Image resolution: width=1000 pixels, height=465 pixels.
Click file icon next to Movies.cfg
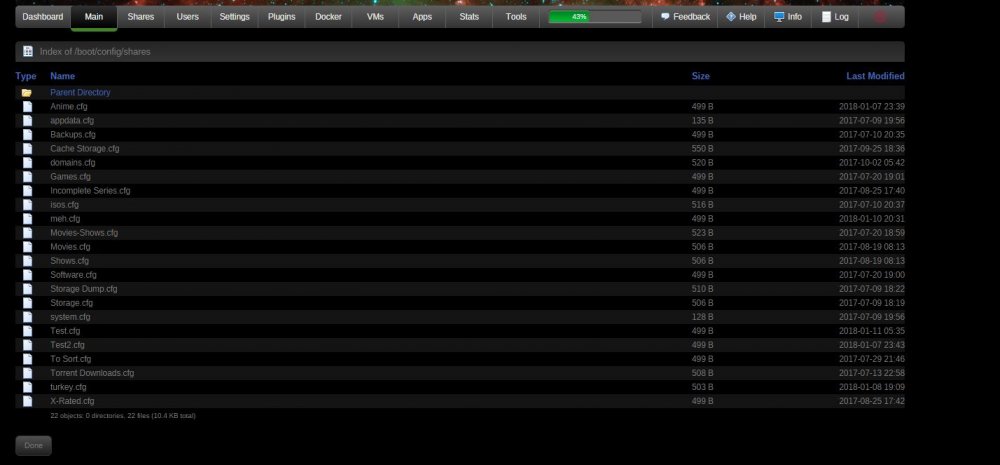point(27,247)
